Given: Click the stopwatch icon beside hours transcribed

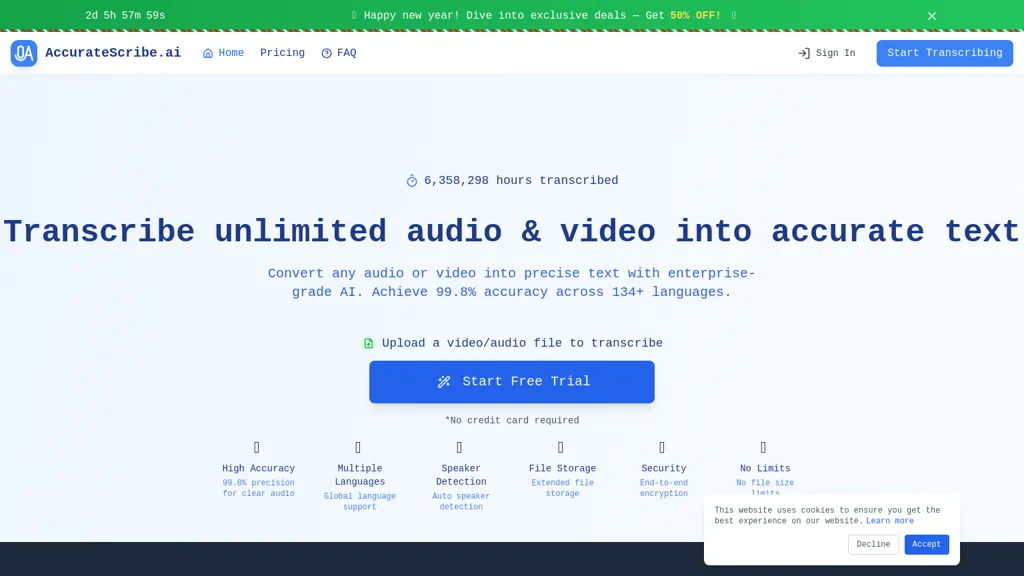Looking at the screenshot, I should tap(411, 181).
